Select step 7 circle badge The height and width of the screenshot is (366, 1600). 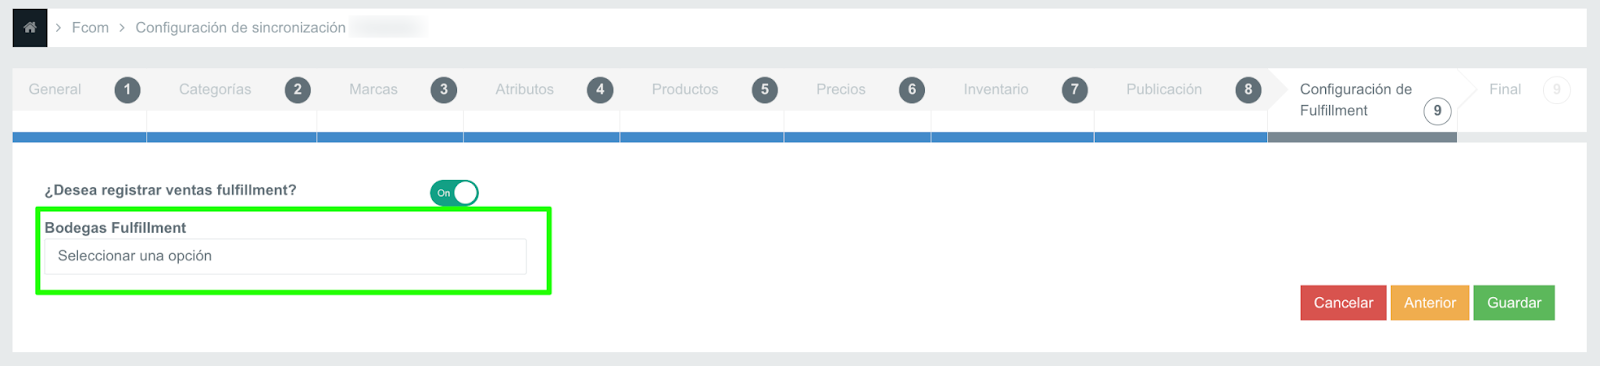(x=1075, y=90)
